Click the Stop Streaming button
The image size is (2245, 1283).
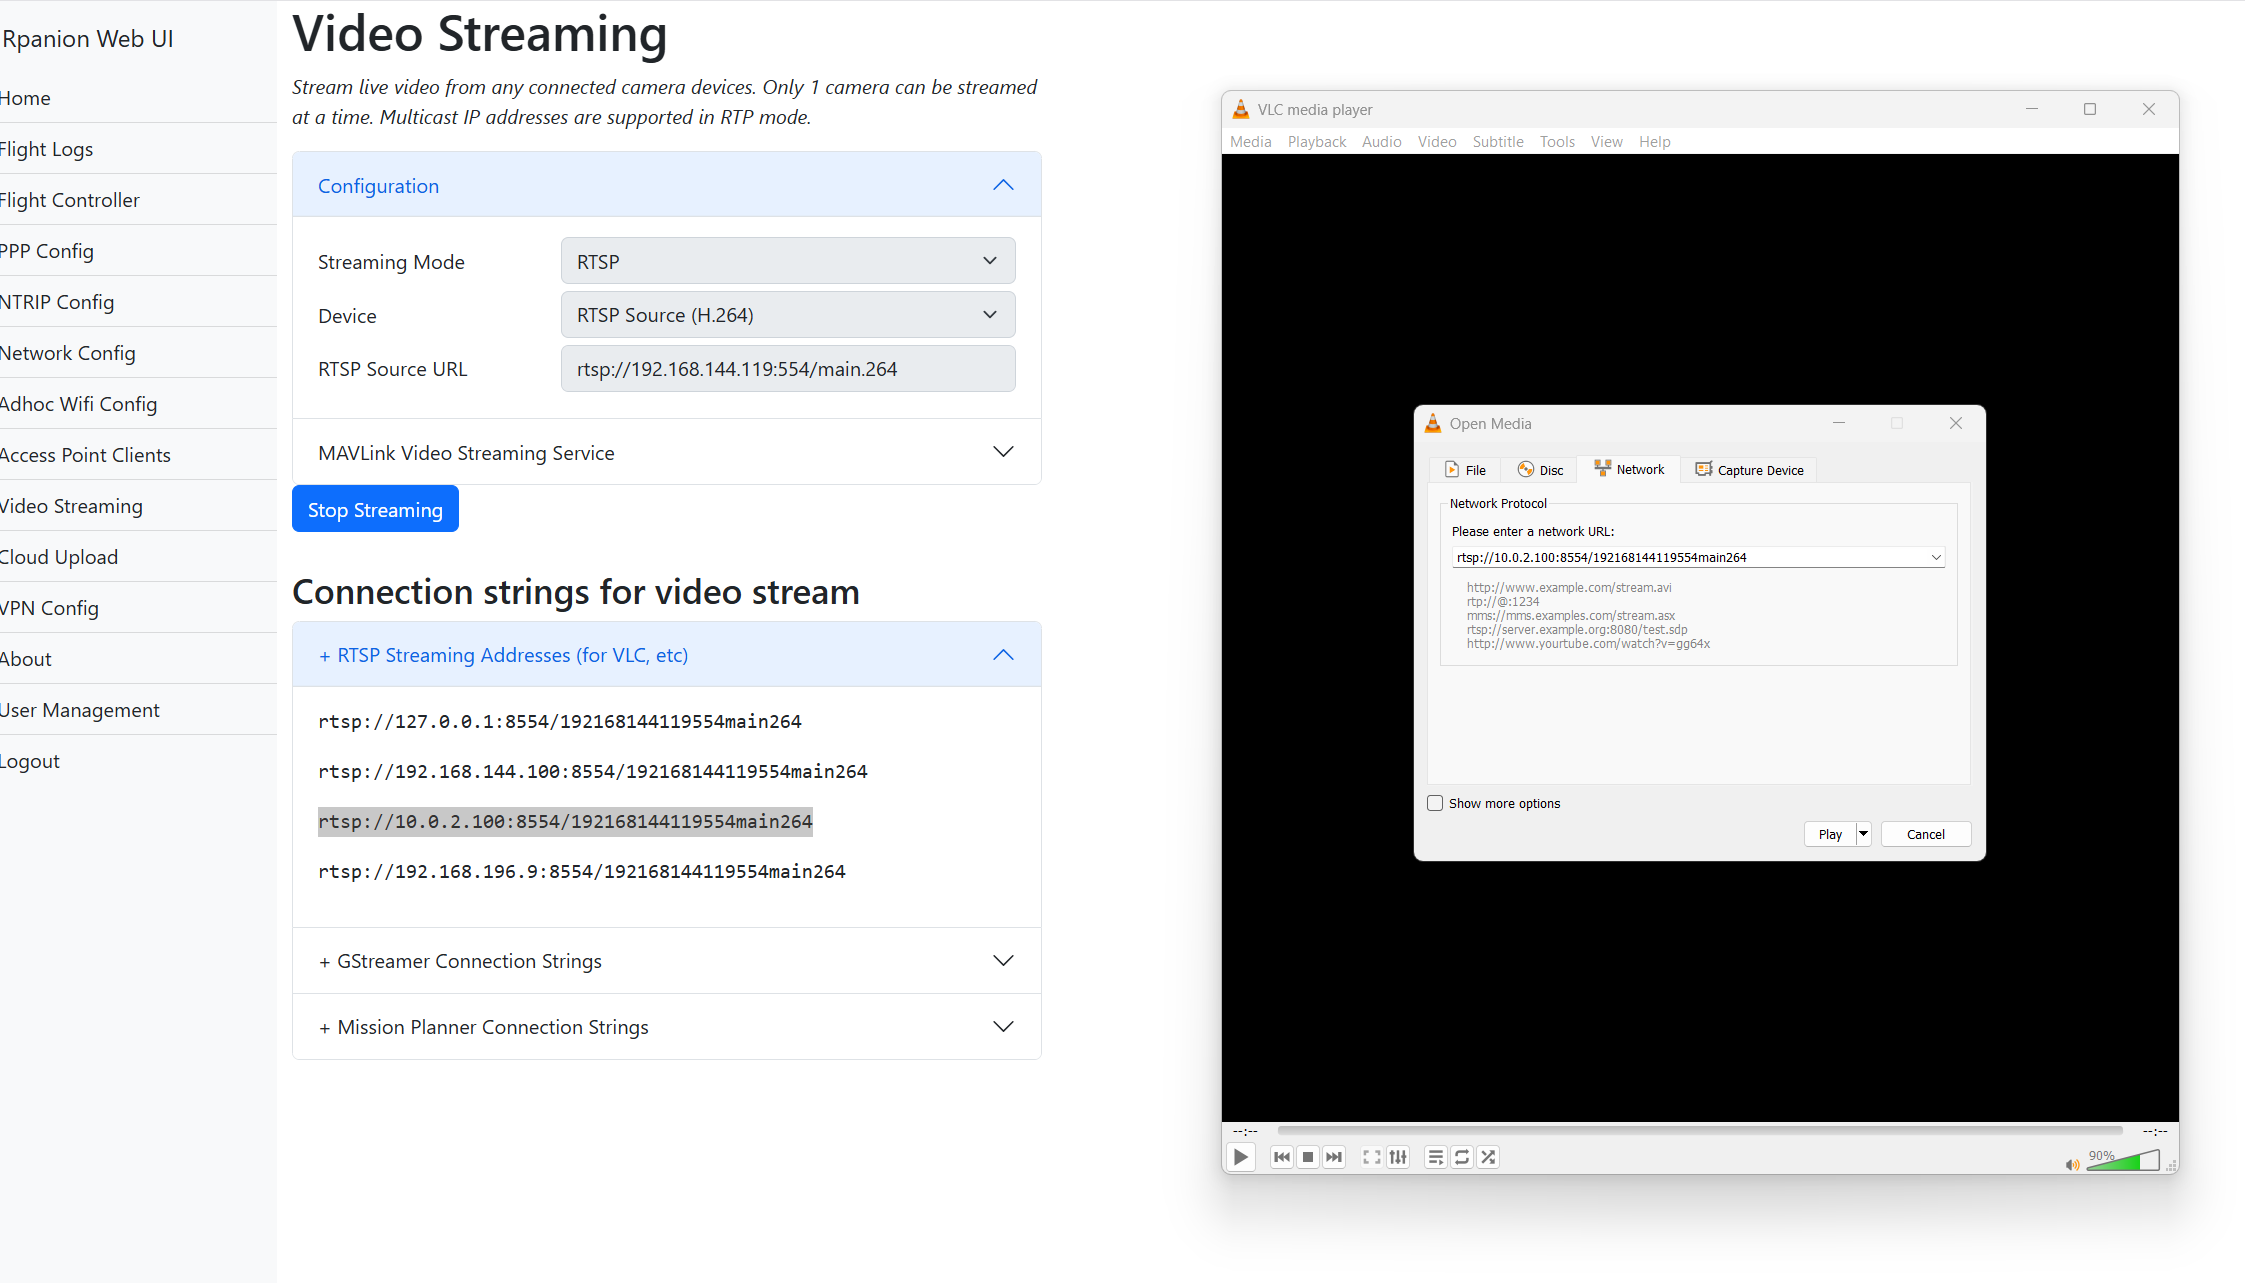pos(375,510)
